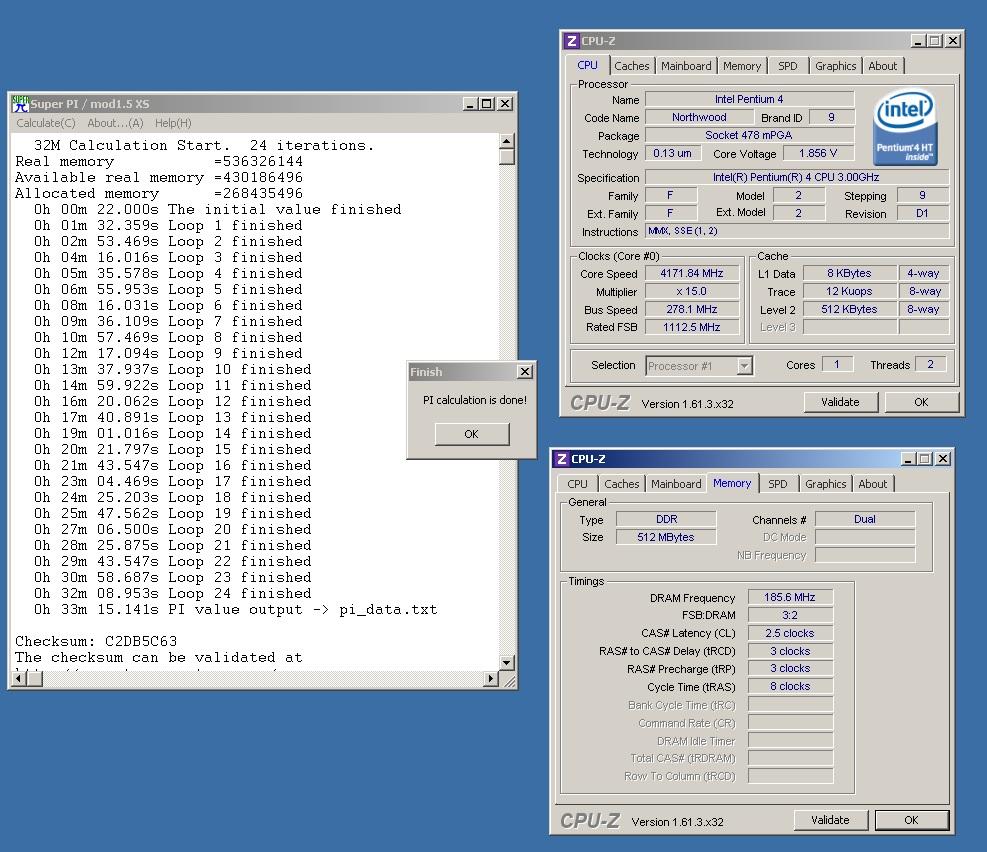Minimize the bottom CPU-Z Memory window
Viewport: 987px width, 852px height.
click(x=908, y=459)
